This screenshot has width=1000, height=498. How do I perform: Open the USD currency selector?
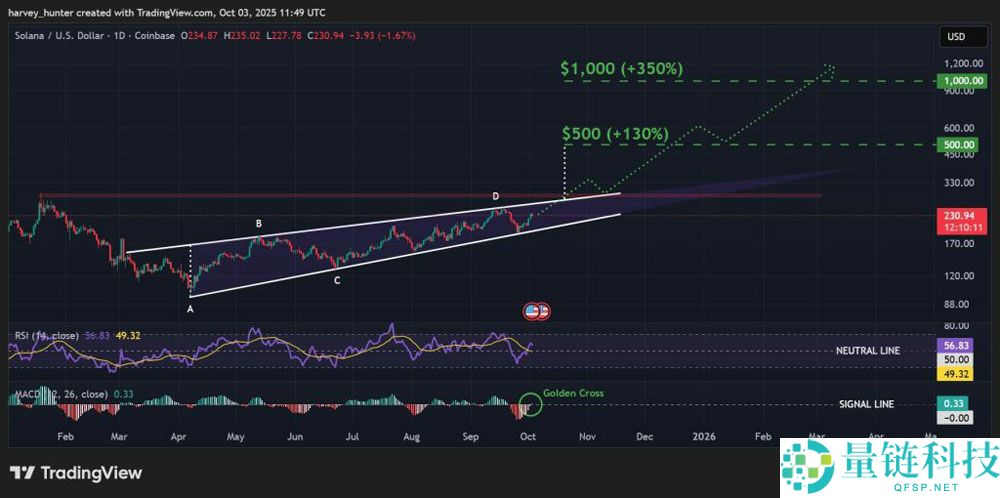(x=954, y=37)
